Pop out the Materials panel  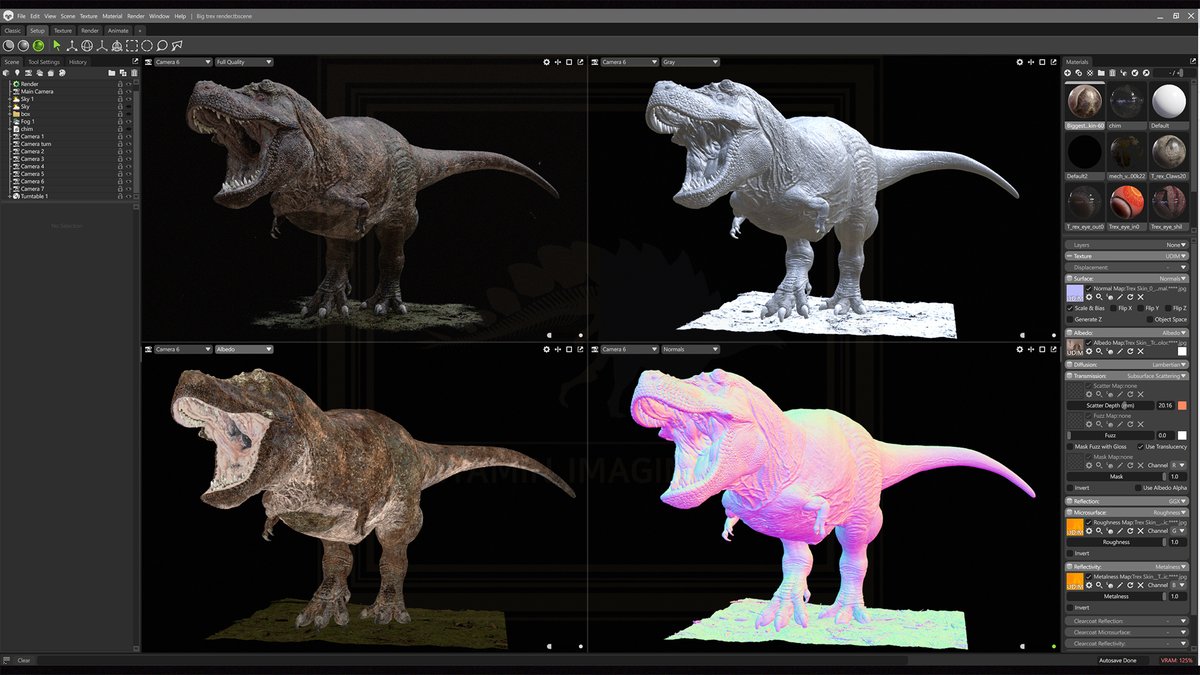pyautogui.click(x=1192, y=61)
